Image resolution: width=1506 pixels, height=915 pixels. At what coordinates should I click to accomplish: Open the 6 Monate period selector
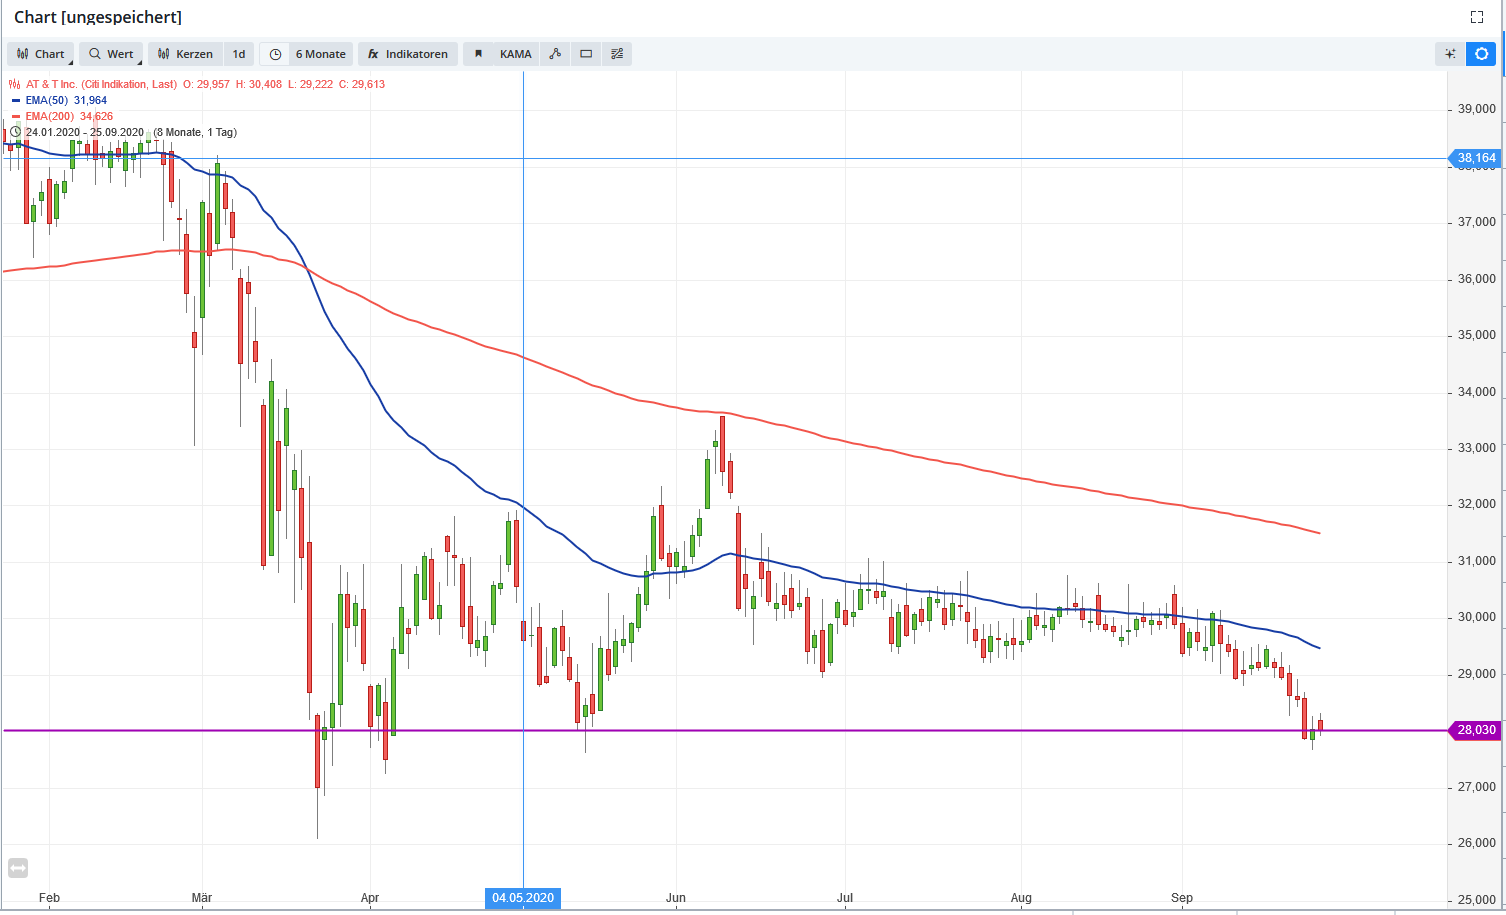coord(320,54)
